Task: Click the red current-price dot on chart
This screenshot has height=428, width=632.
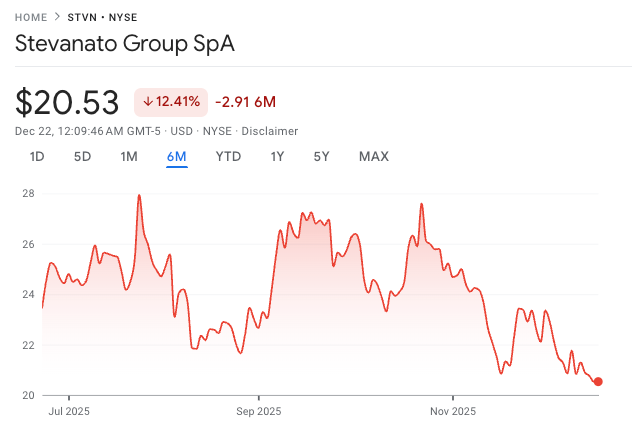Action: click(x=598, y=381)
